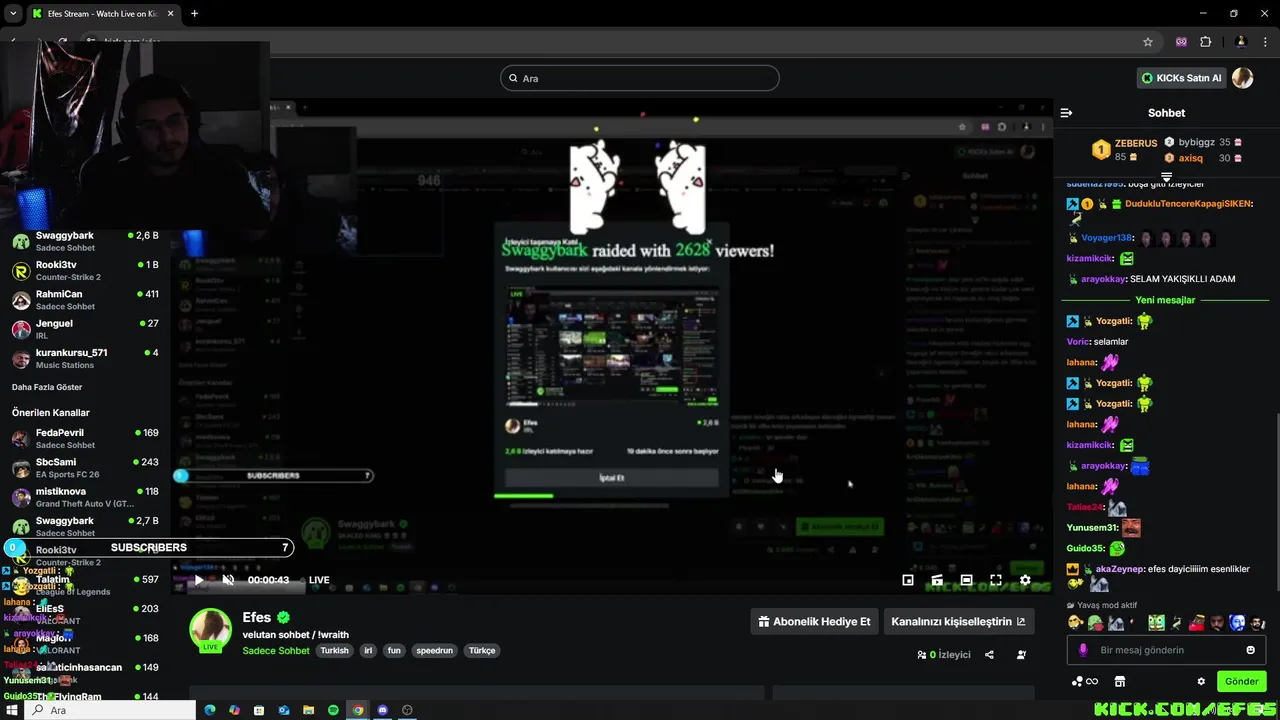
Task: Click Abonelik Hediye Et button
Action: [814, 621]
